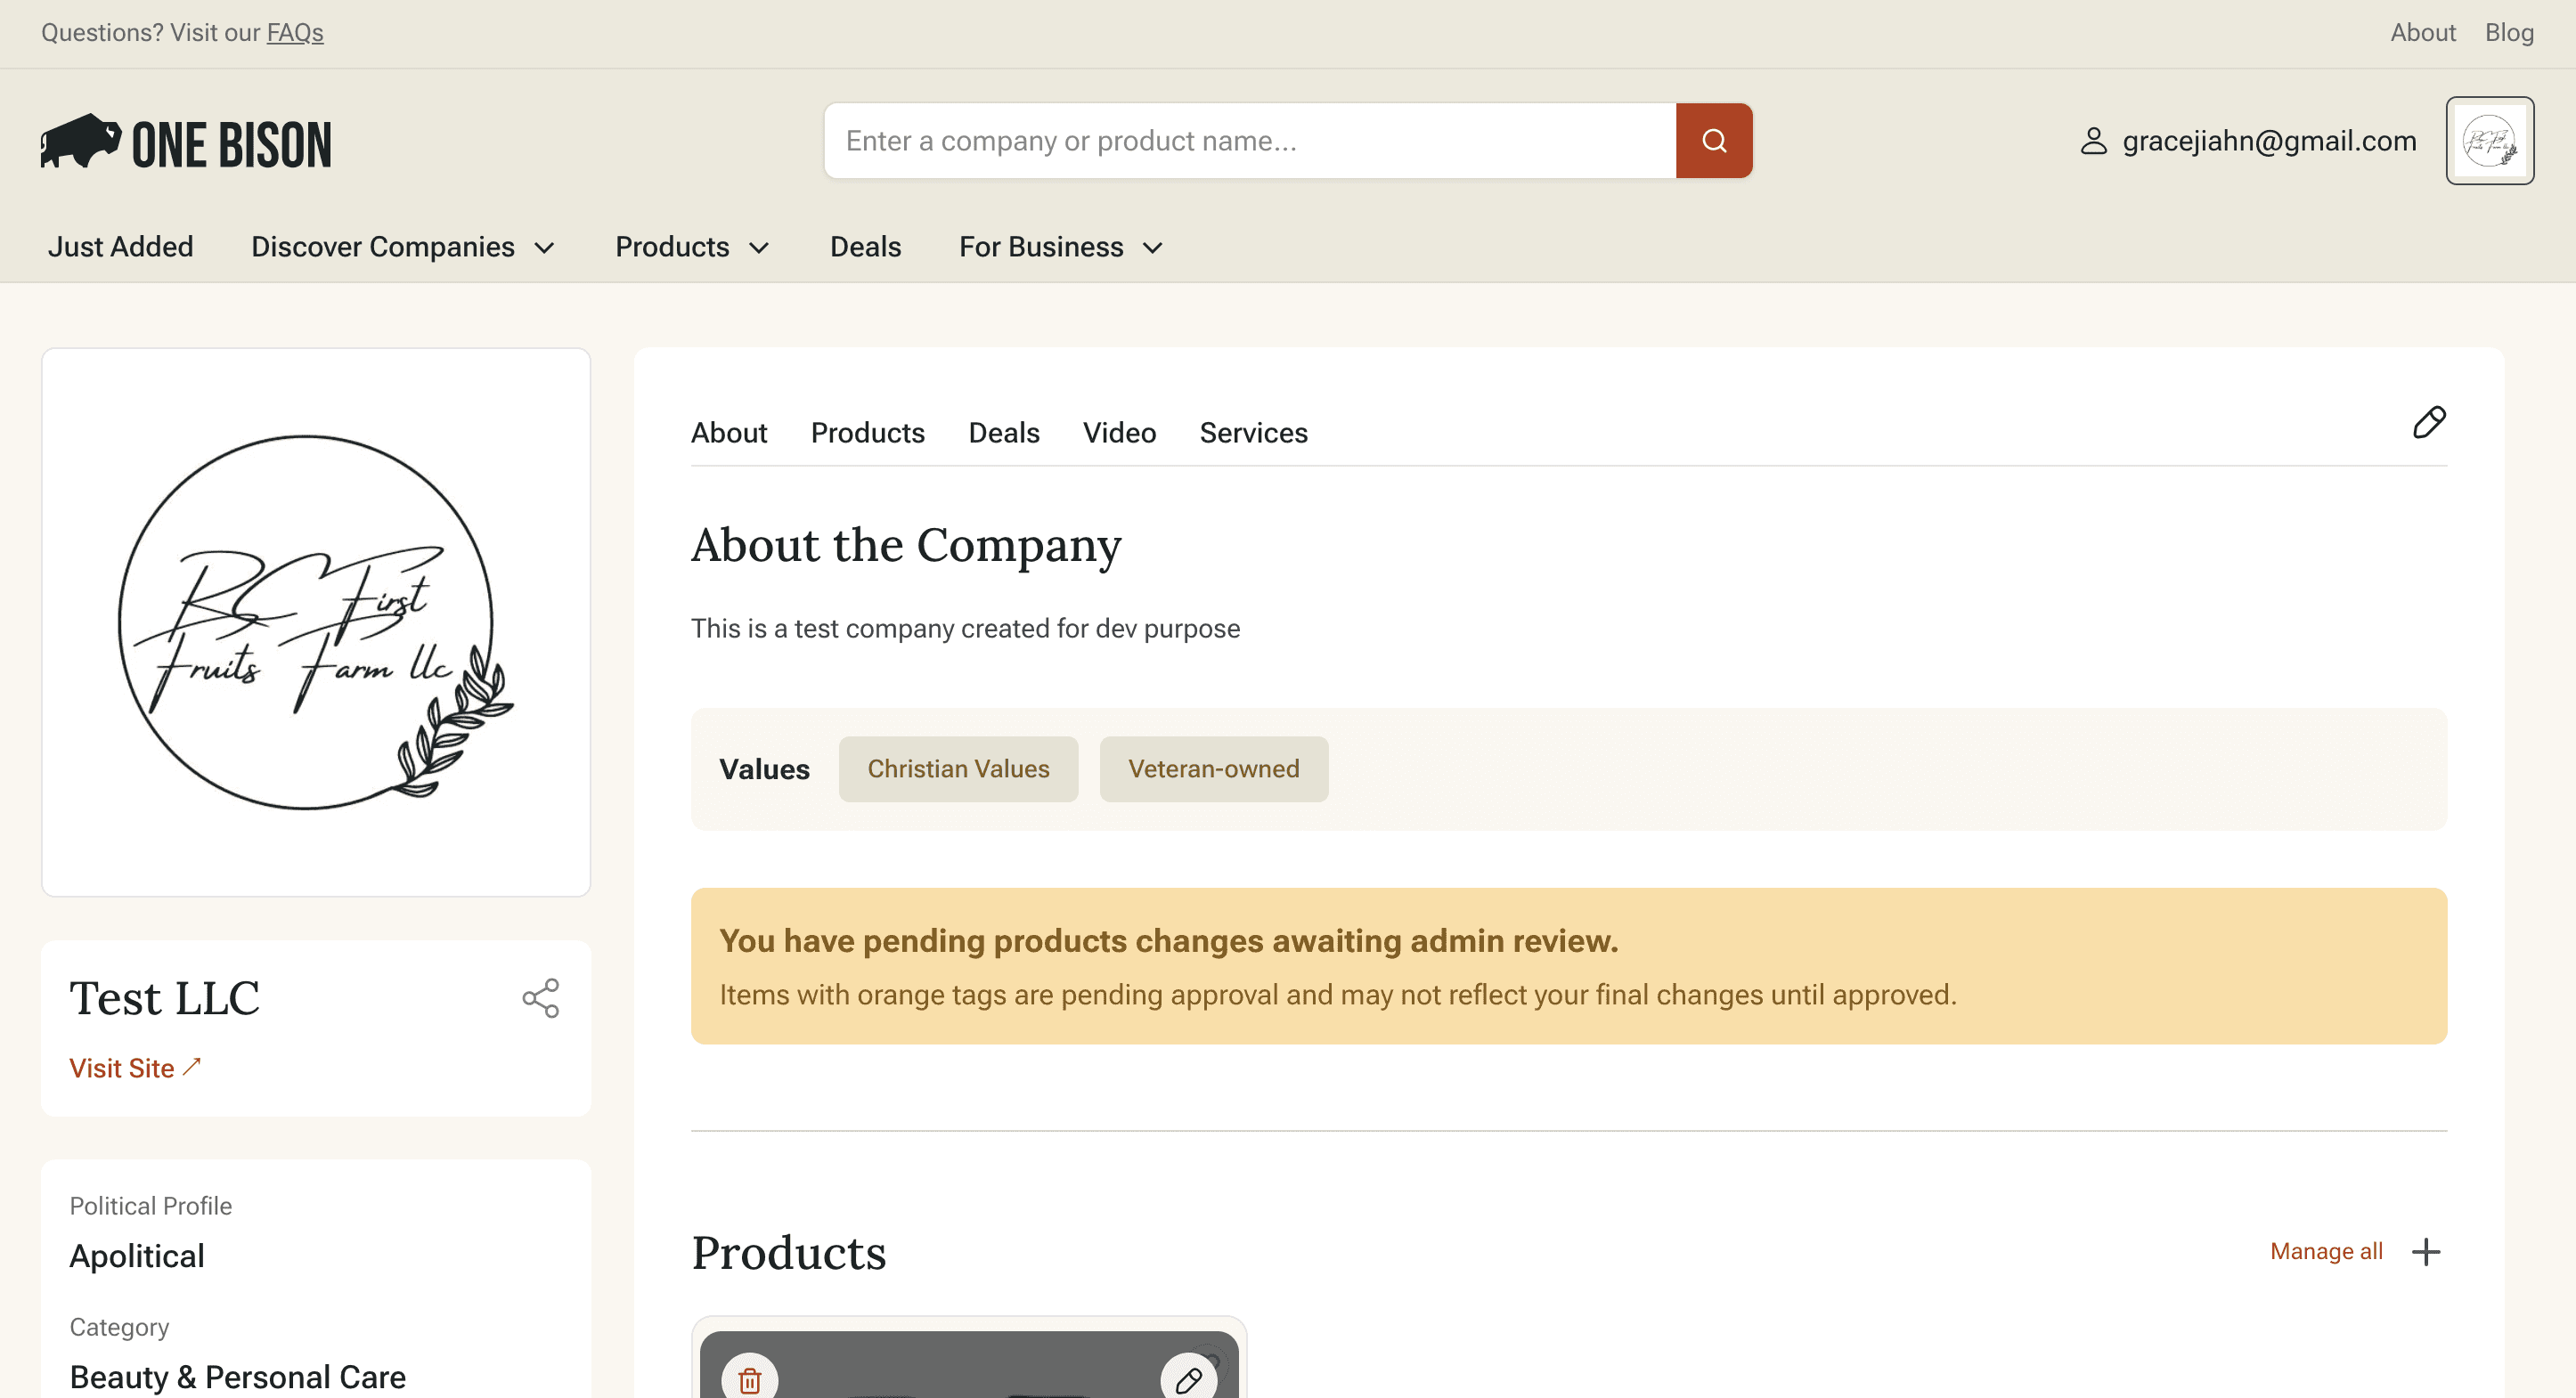Select the Christian Values tag
Image resolution: width=2576 pixels, height=1398 pixels.
point(958,769)
